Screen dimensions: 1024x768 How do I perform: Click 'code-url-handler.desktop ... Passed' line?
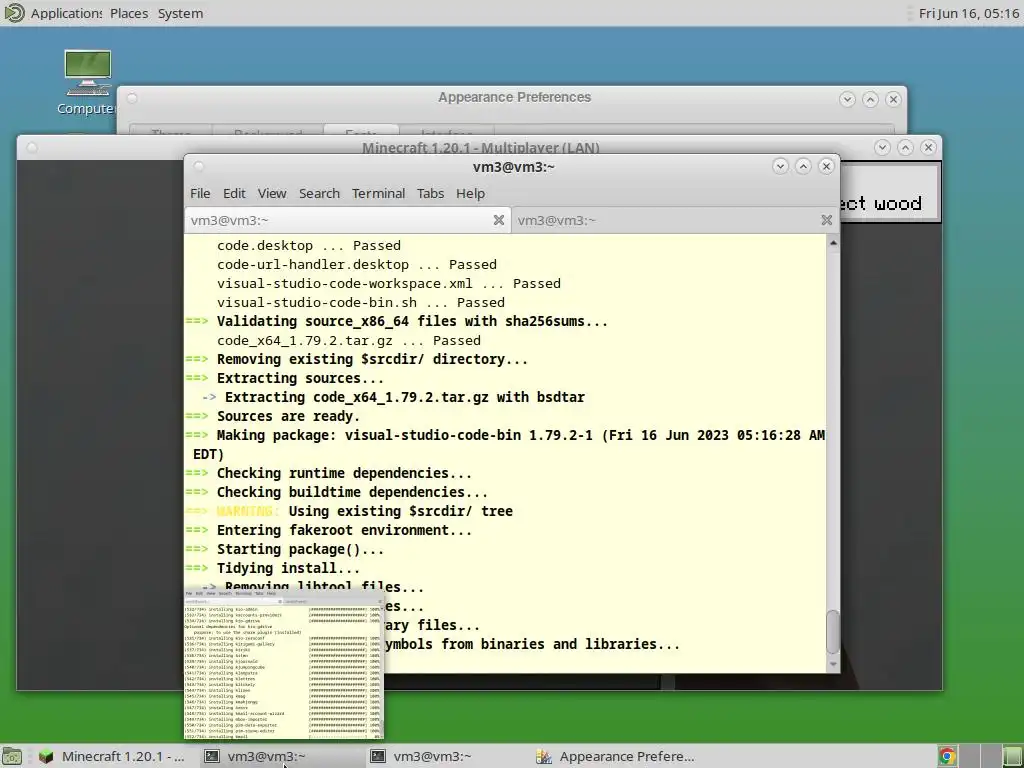(357, 264)
